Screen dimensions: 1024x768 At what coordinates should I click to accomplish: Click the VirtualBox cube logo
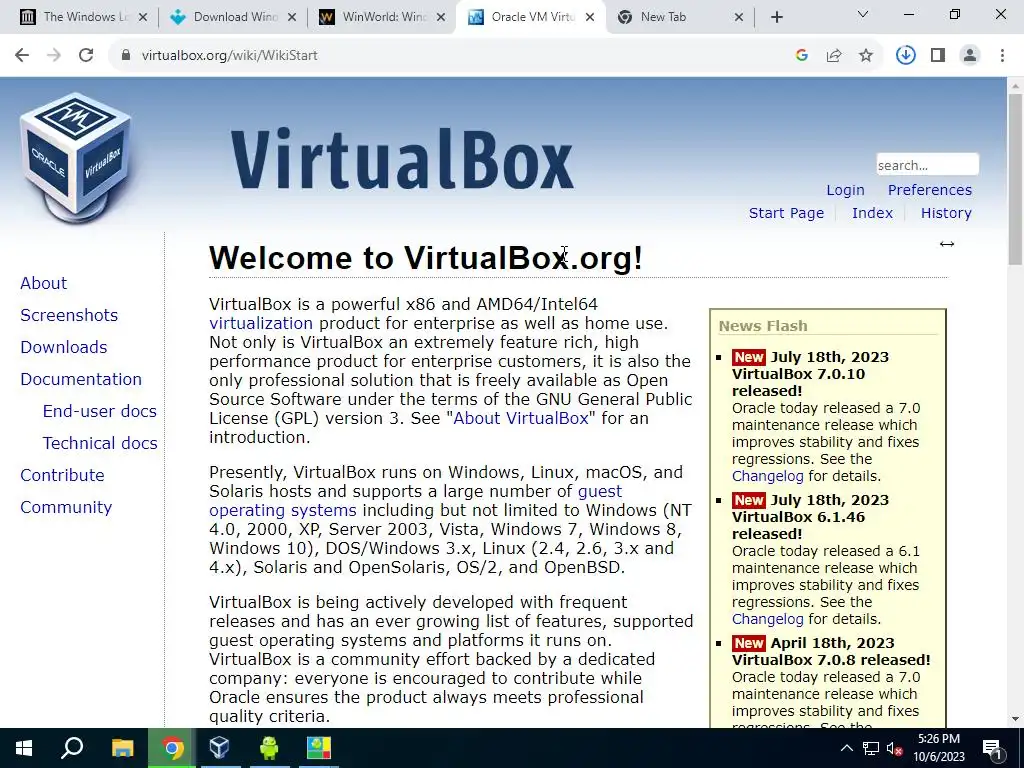(x=76, y=157)
